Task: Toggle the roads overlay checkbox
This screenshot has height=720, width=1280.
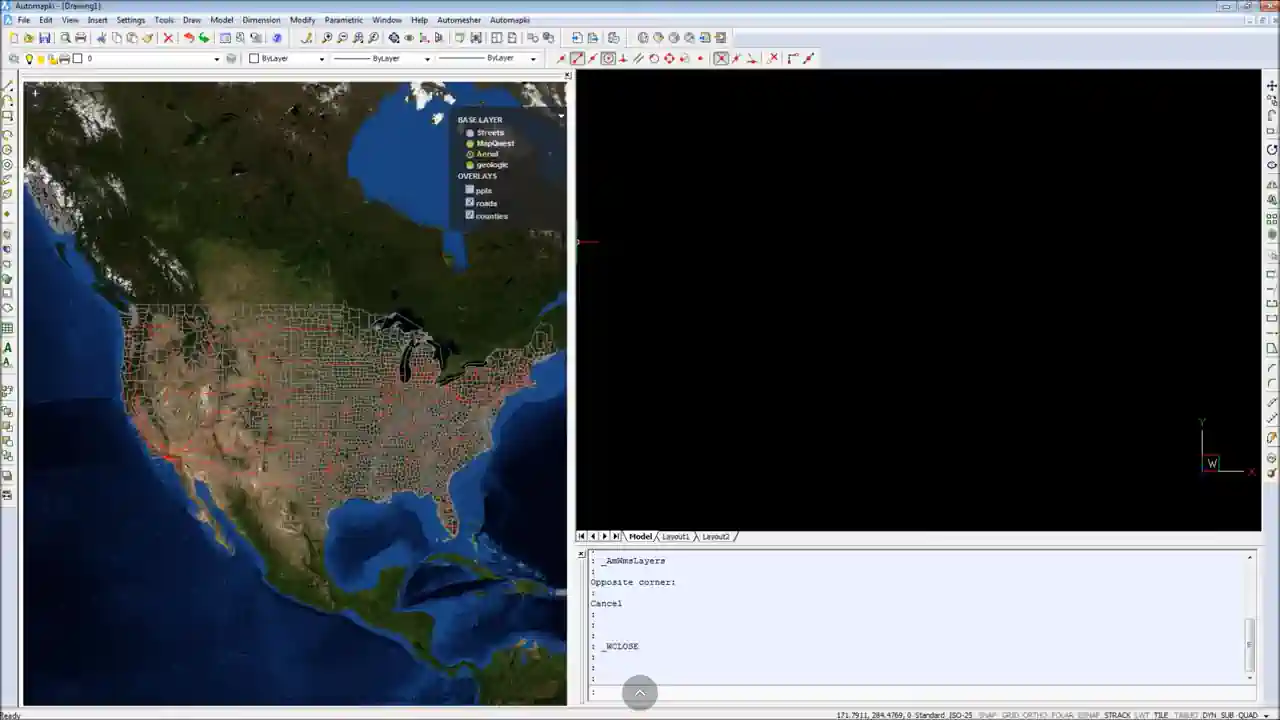Action: pyautogui.click(x=470, y=203)
